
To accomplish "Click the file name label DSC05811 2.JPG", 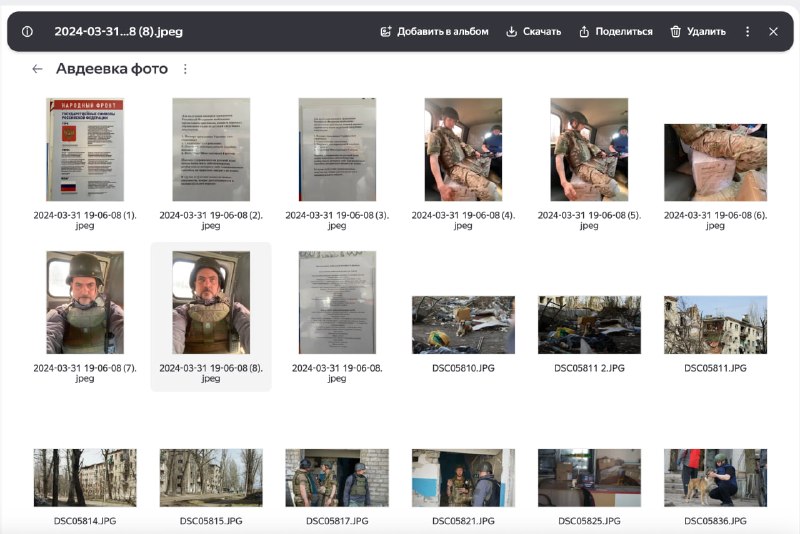I will [589, 368].
